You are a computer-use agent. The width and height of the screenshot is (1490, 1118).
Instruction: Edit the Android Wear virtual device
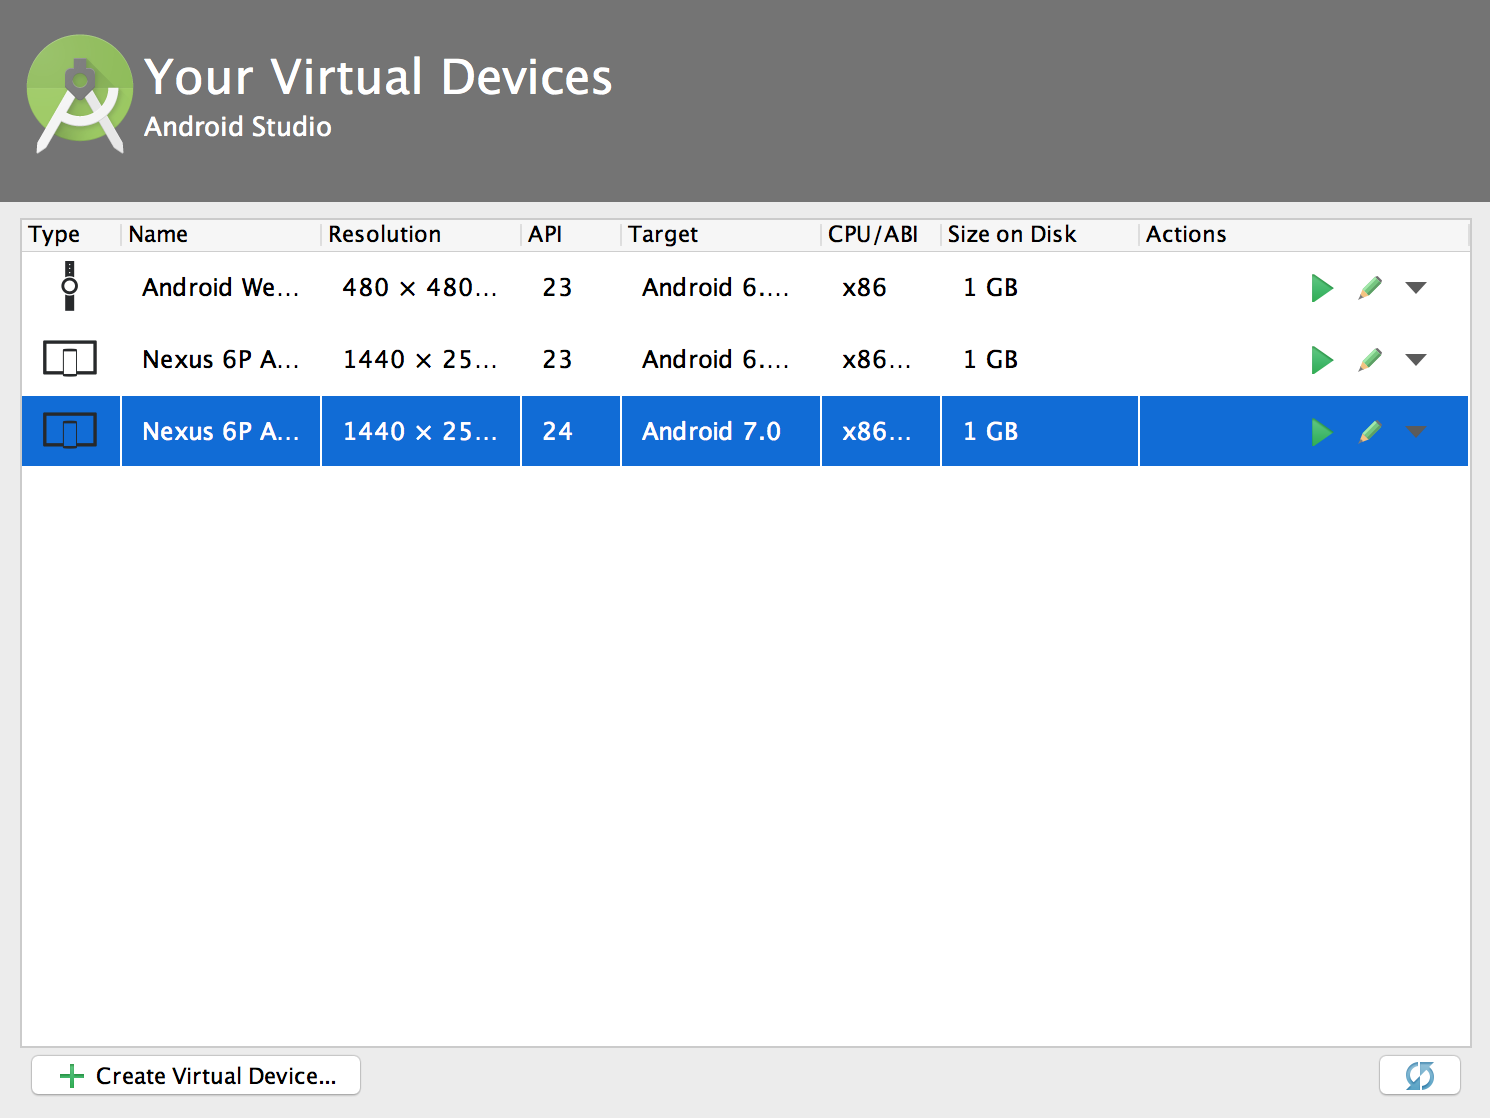pos(1370,288)
